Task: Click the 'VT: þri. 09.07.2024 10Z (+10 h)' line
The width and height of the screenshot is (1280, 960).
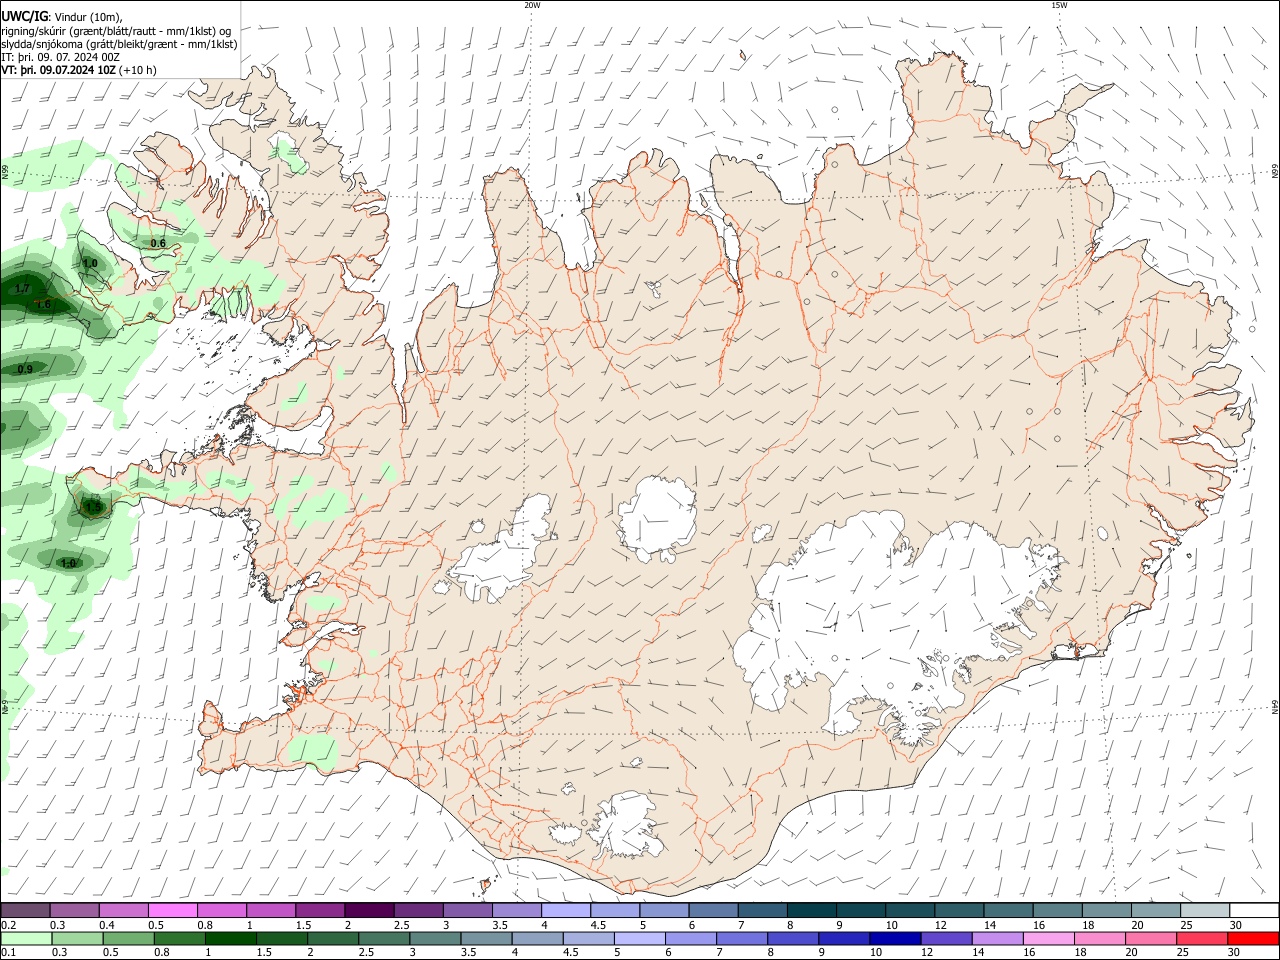Action: click(78, 70)
